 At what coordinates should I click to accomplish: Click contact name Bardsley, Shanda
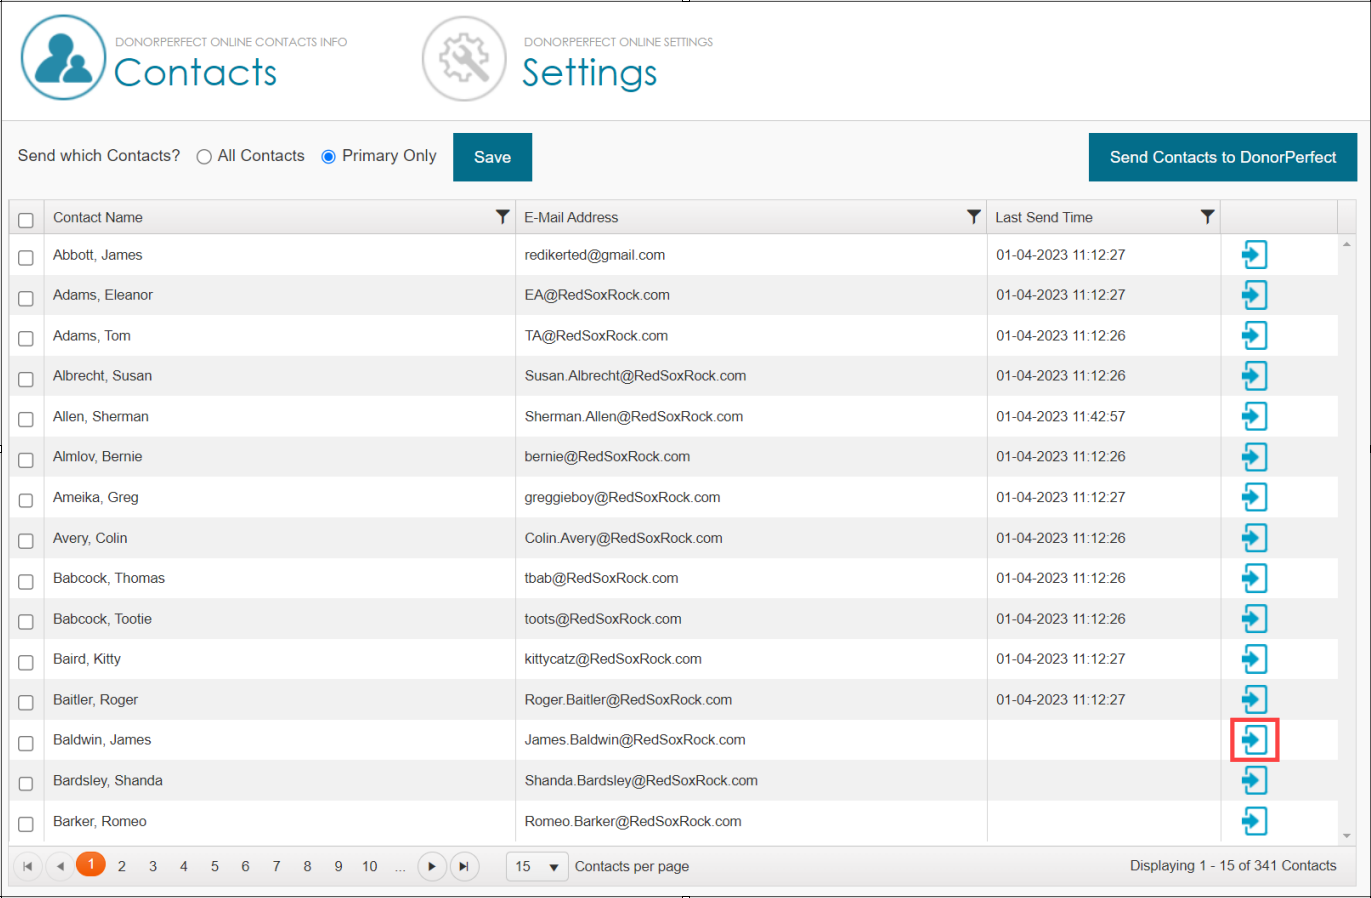point(108,780)
